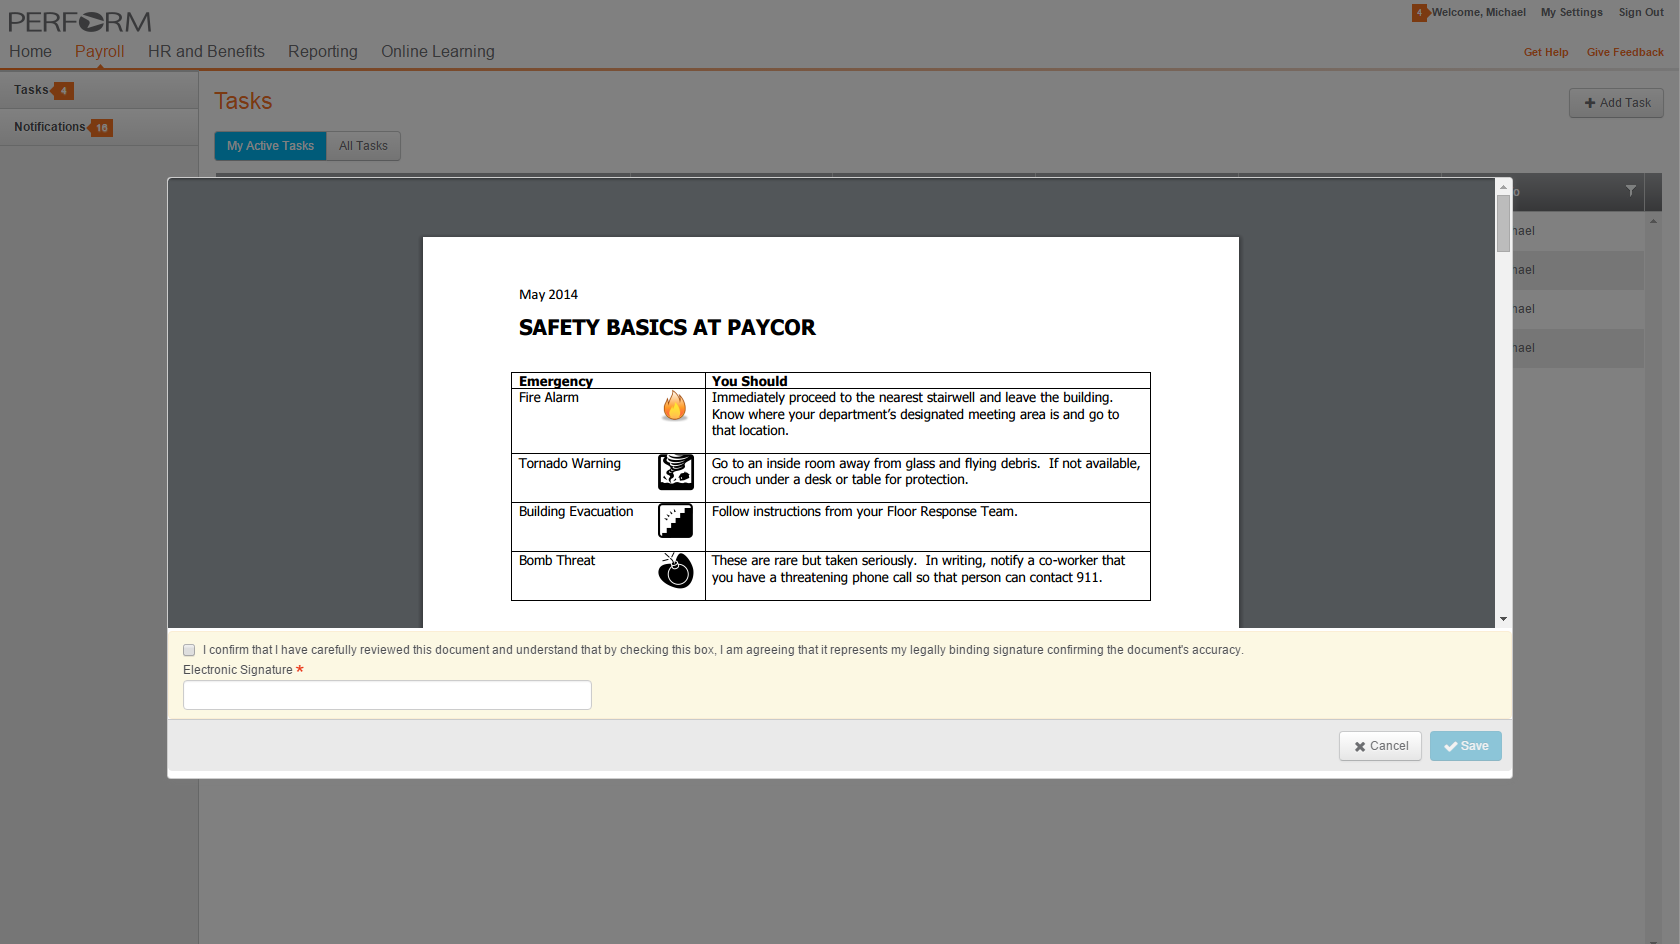The width and height of the screenshot is (1680, 944).
Task: Click Sign Out link
Action: click(x=1641, y=12)
